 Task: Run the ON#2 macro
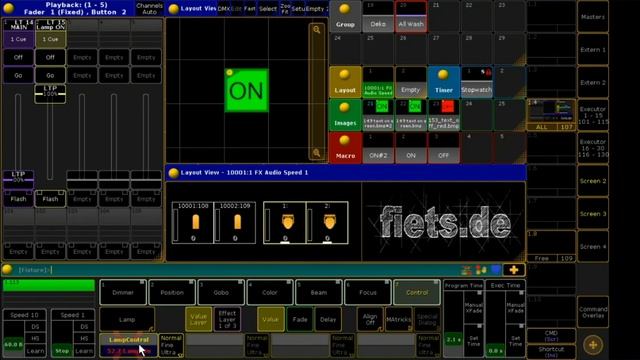(378, 148)
